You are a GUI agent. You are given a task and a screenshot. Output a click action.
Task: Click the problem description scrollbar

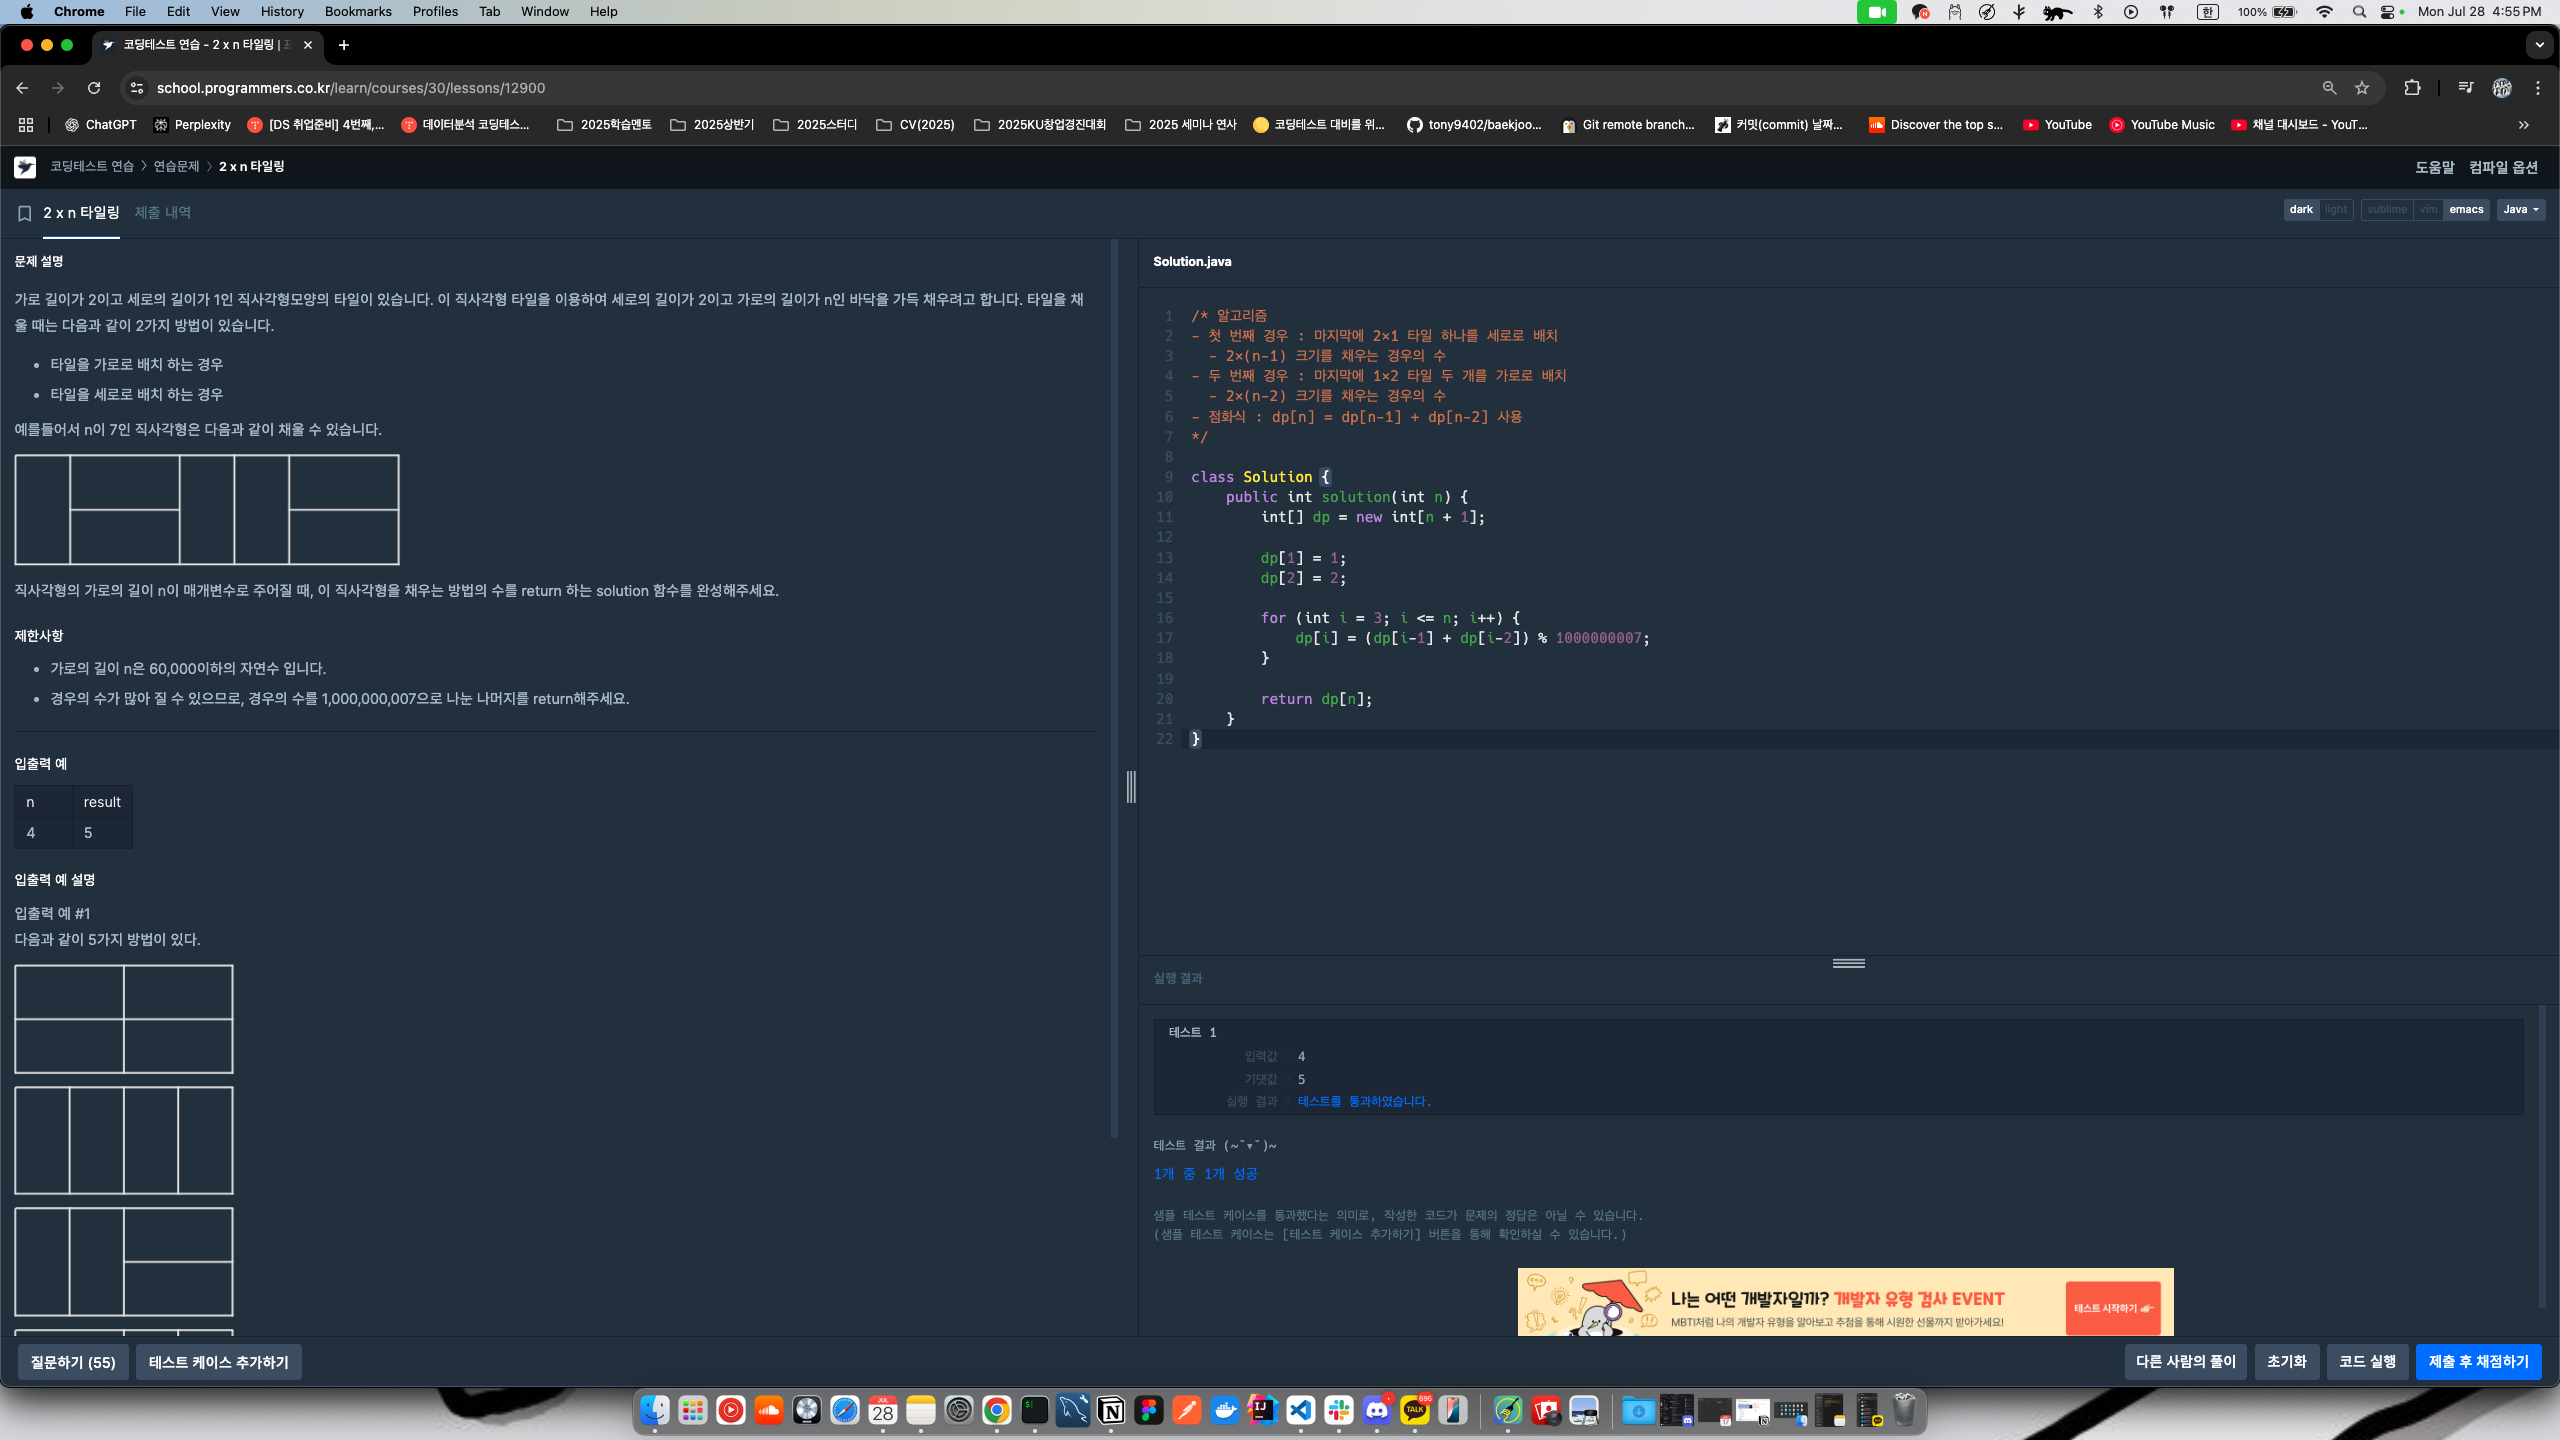[x=1114, y=688]
